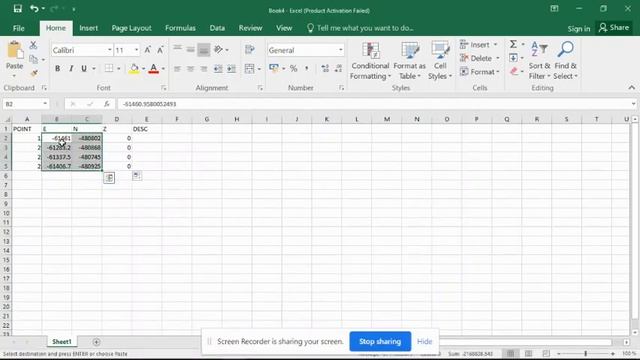Switch to the Data tab
The width and height of the screenshot is (640, 360).
pyautogui.click(x=217, y=28)
